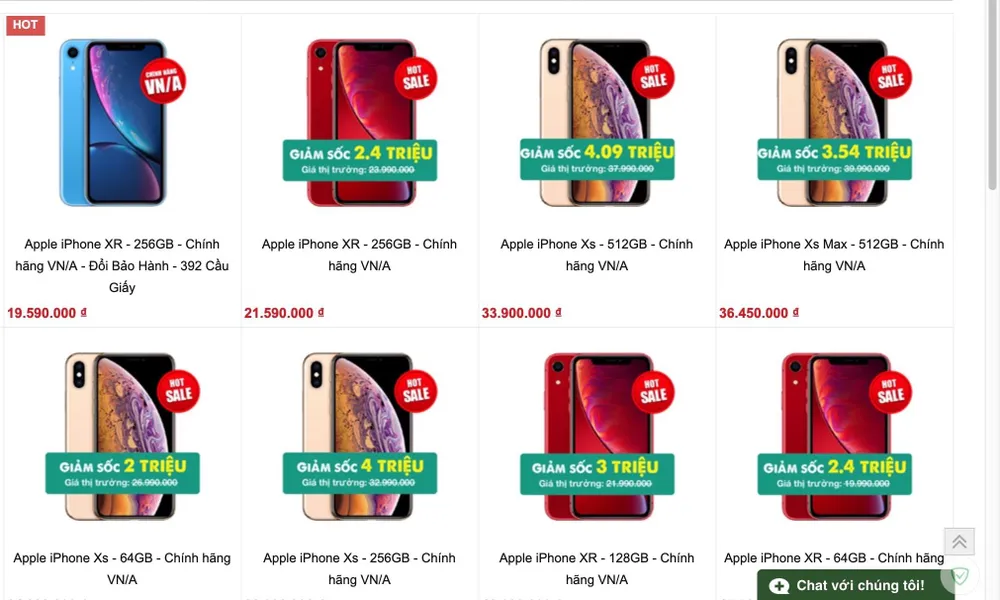Screen dimensions: 1000x600
Task: Open 'Apple iPhone Xs - 512GB' title link
Action: [x=596, y=255]
